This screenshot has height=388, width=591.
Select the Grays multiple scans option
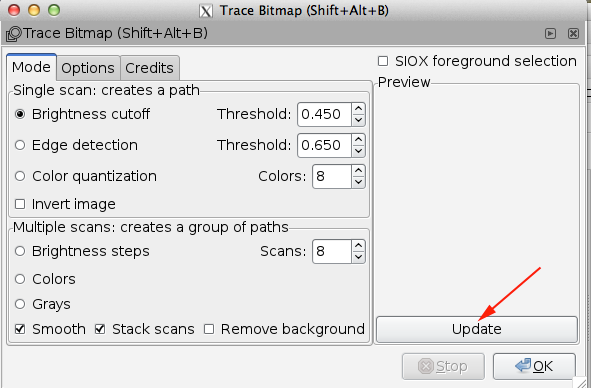tap(20, 304)
